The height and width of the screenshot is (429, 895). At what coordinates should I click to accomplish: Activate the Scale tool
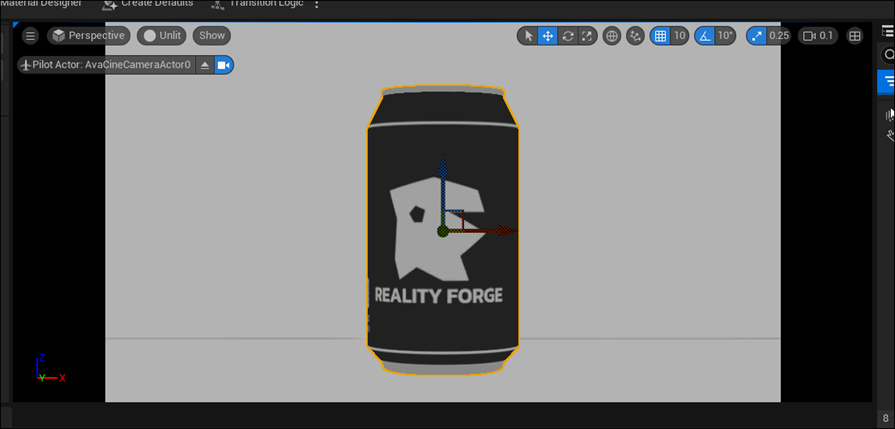tap(586, 36)
